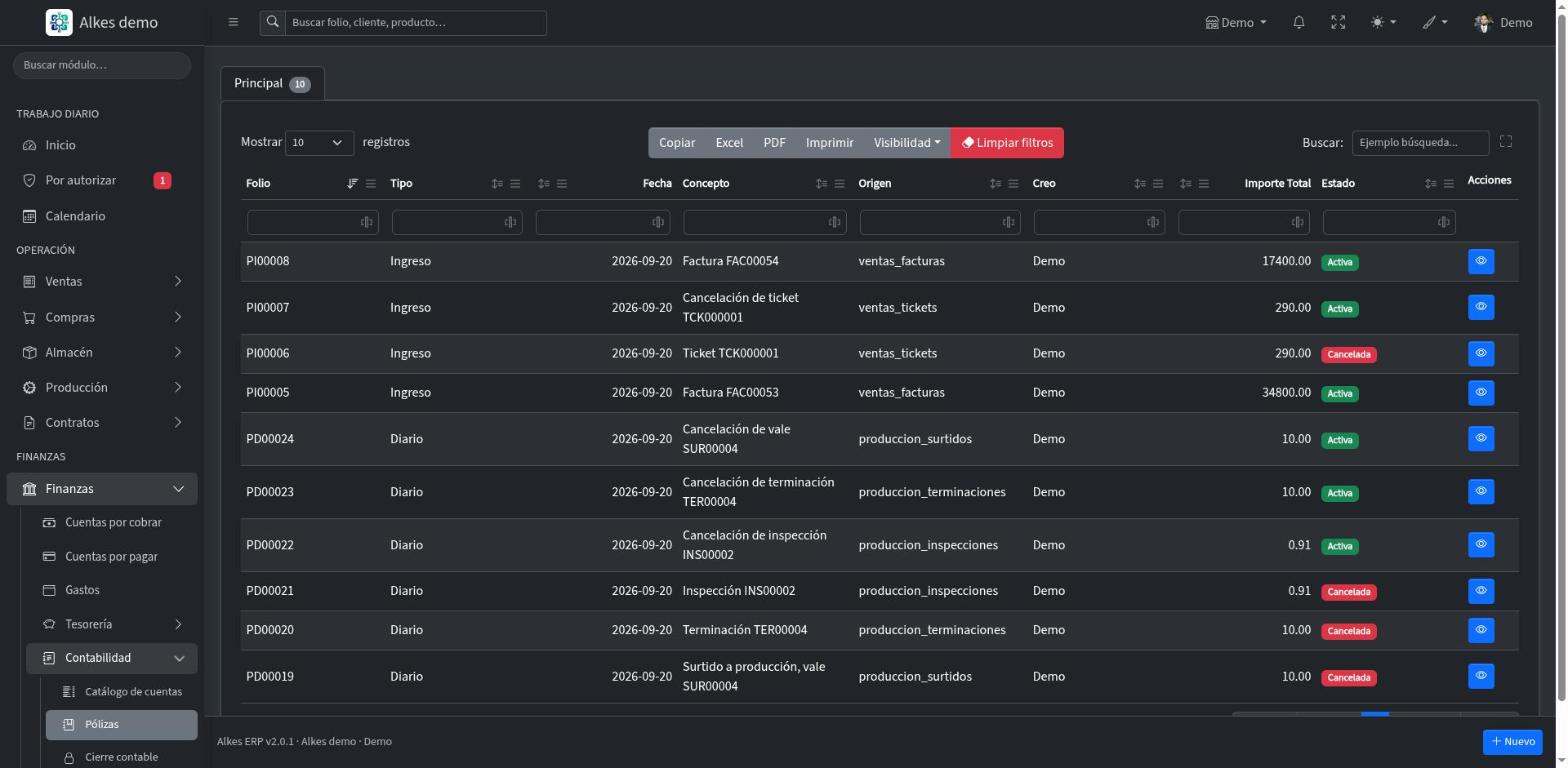
Task: Select the Principal tab
Action: [272, 83]
